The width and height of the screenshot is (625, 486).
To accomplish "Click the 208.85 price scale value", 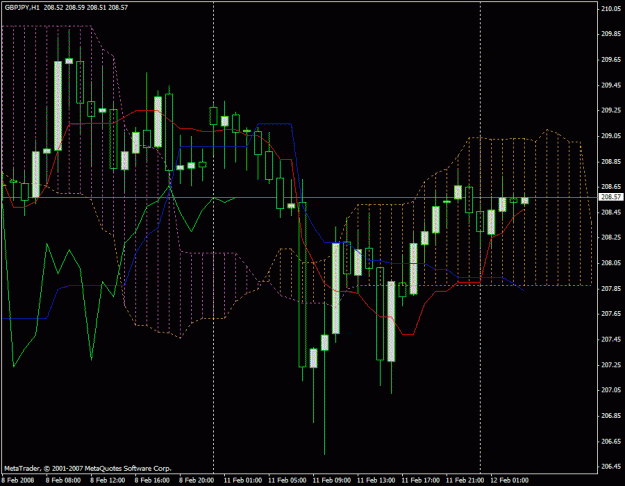I will tap(611, 161).
